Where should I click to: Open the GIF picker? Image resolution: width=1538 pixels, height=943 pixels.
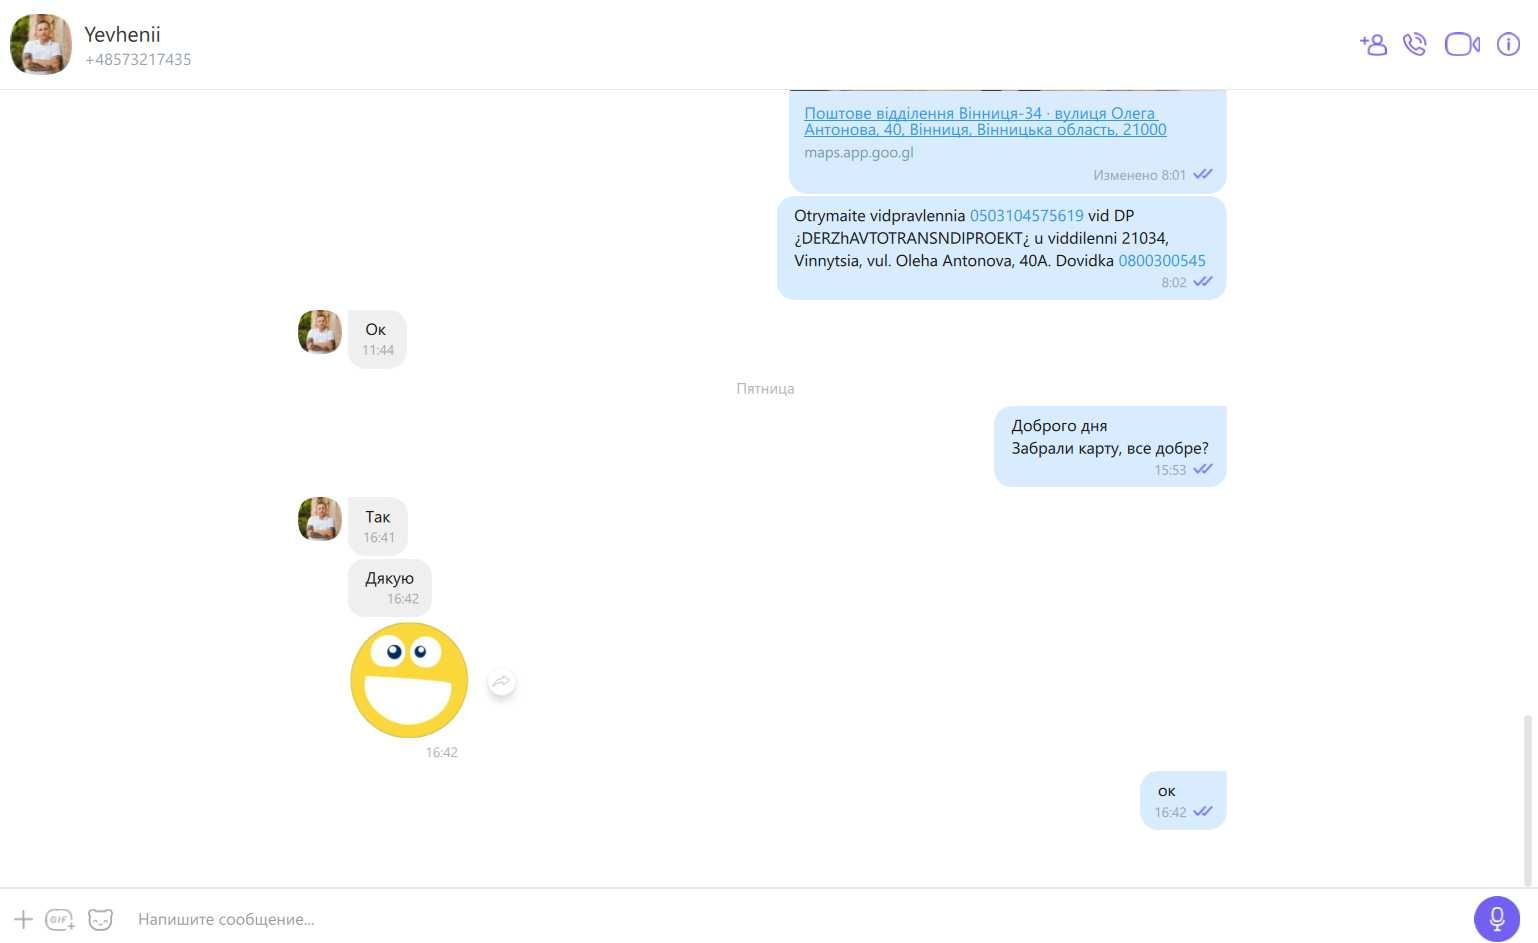pos(60,919)
